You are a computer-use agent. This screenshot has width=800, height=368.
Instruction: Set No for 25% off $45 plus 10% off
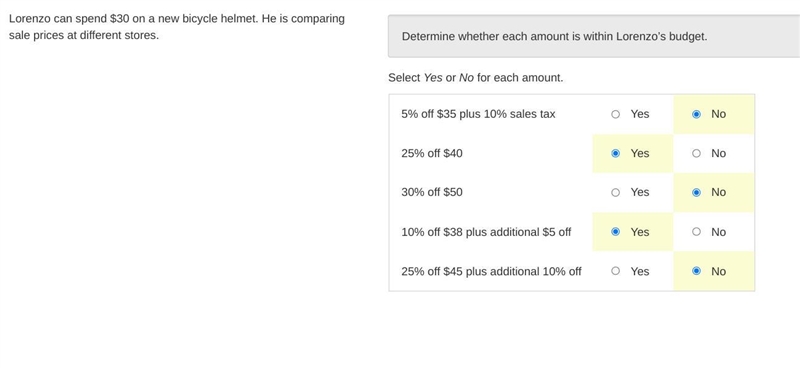click(x=696, y=271)
